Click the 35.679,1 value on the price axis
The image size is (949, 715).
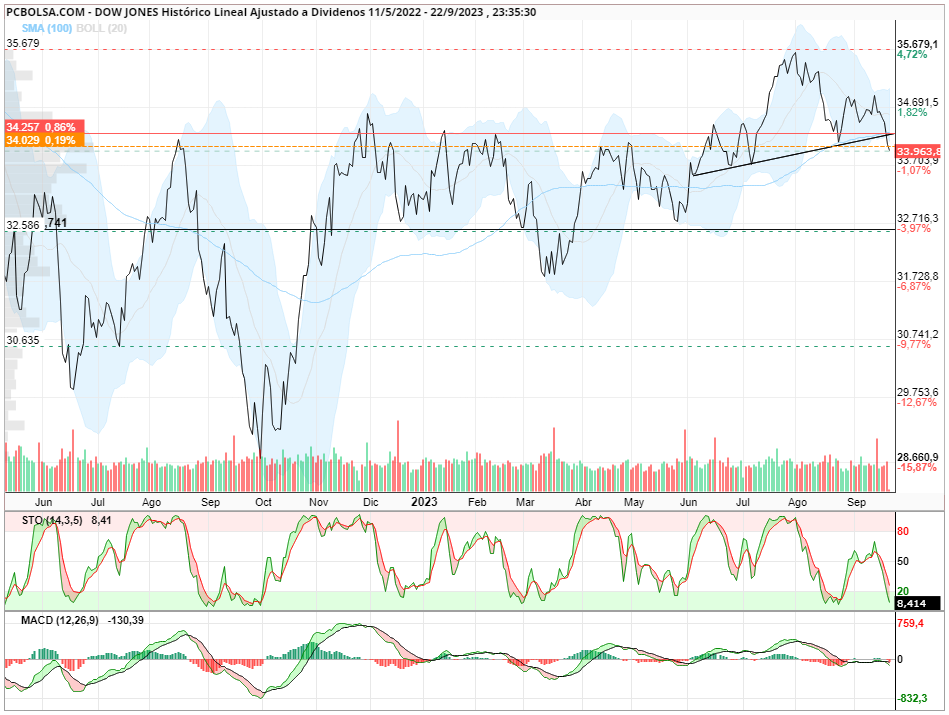coord(918,44)
